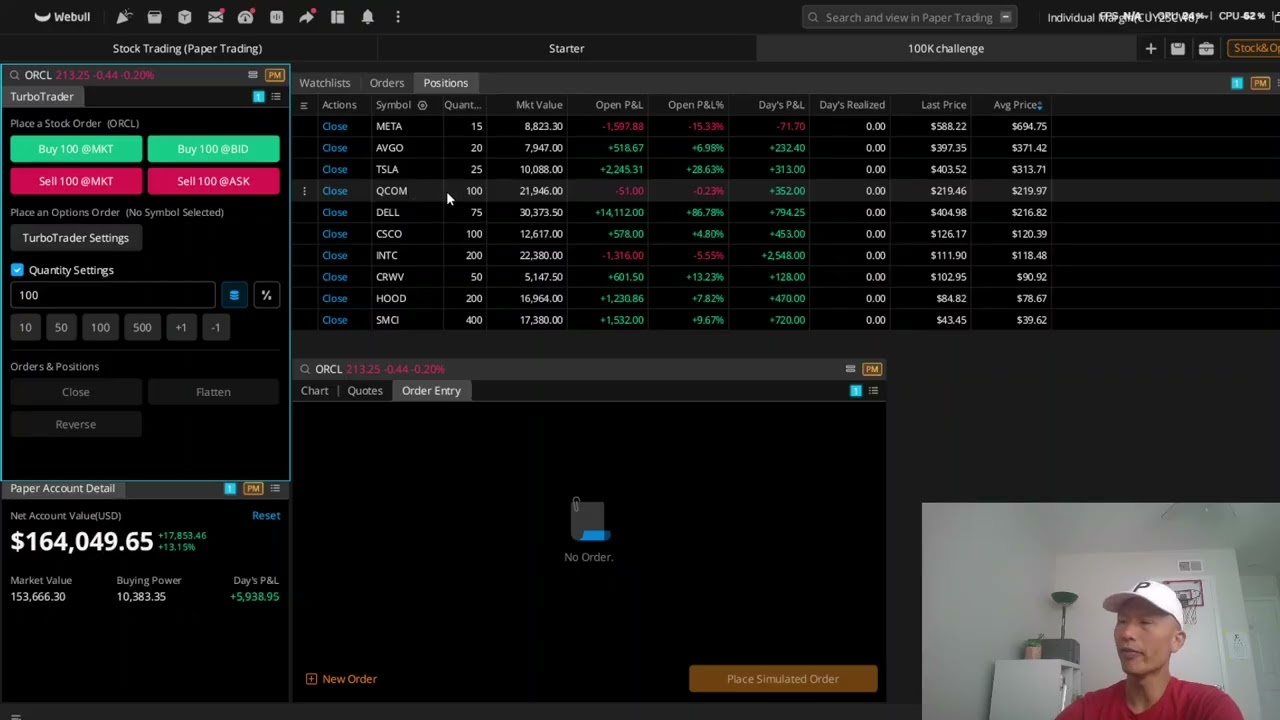Click the briefcase icon near workspace tabs
Image resolution: width=1280 pixels, height=720 pixels.
pyautogui.click(x=1206, y=48)
